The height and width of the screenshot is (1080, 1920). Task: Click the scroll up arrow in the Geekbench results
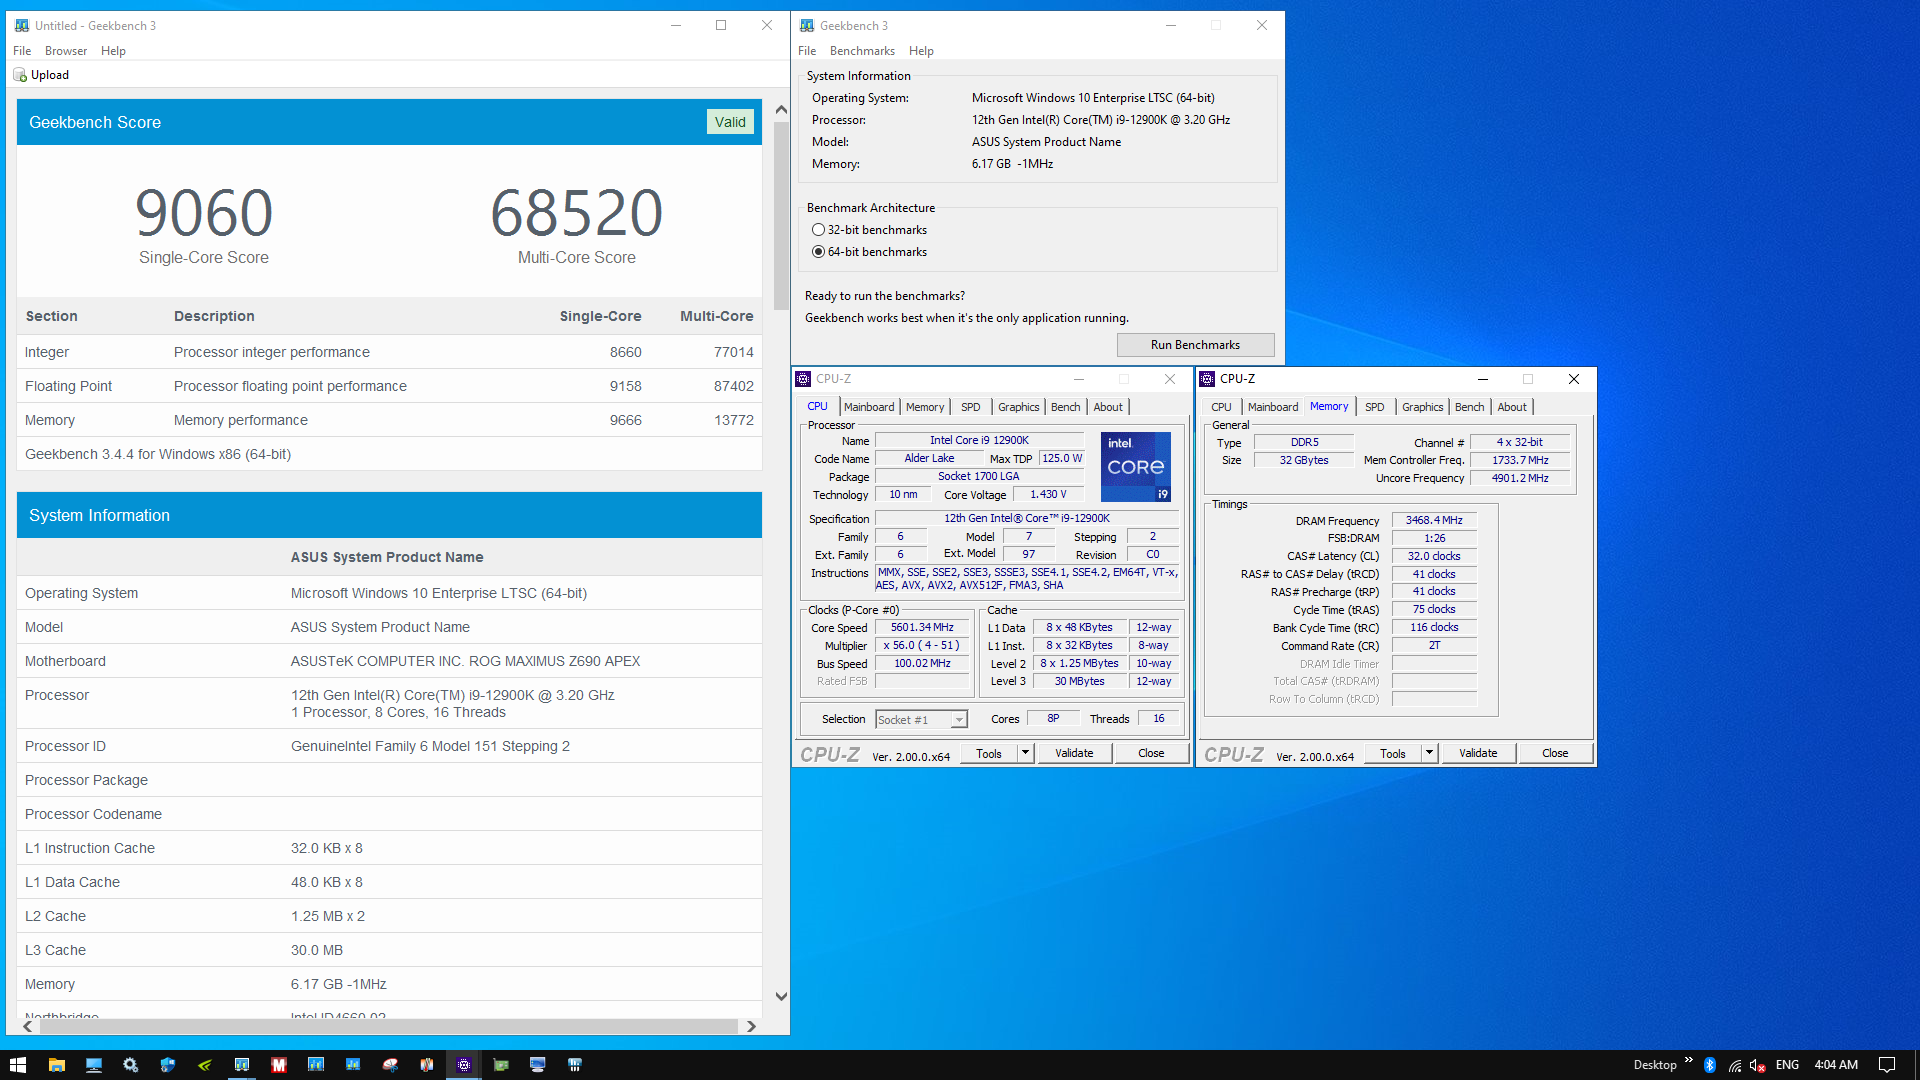[781, 110]
